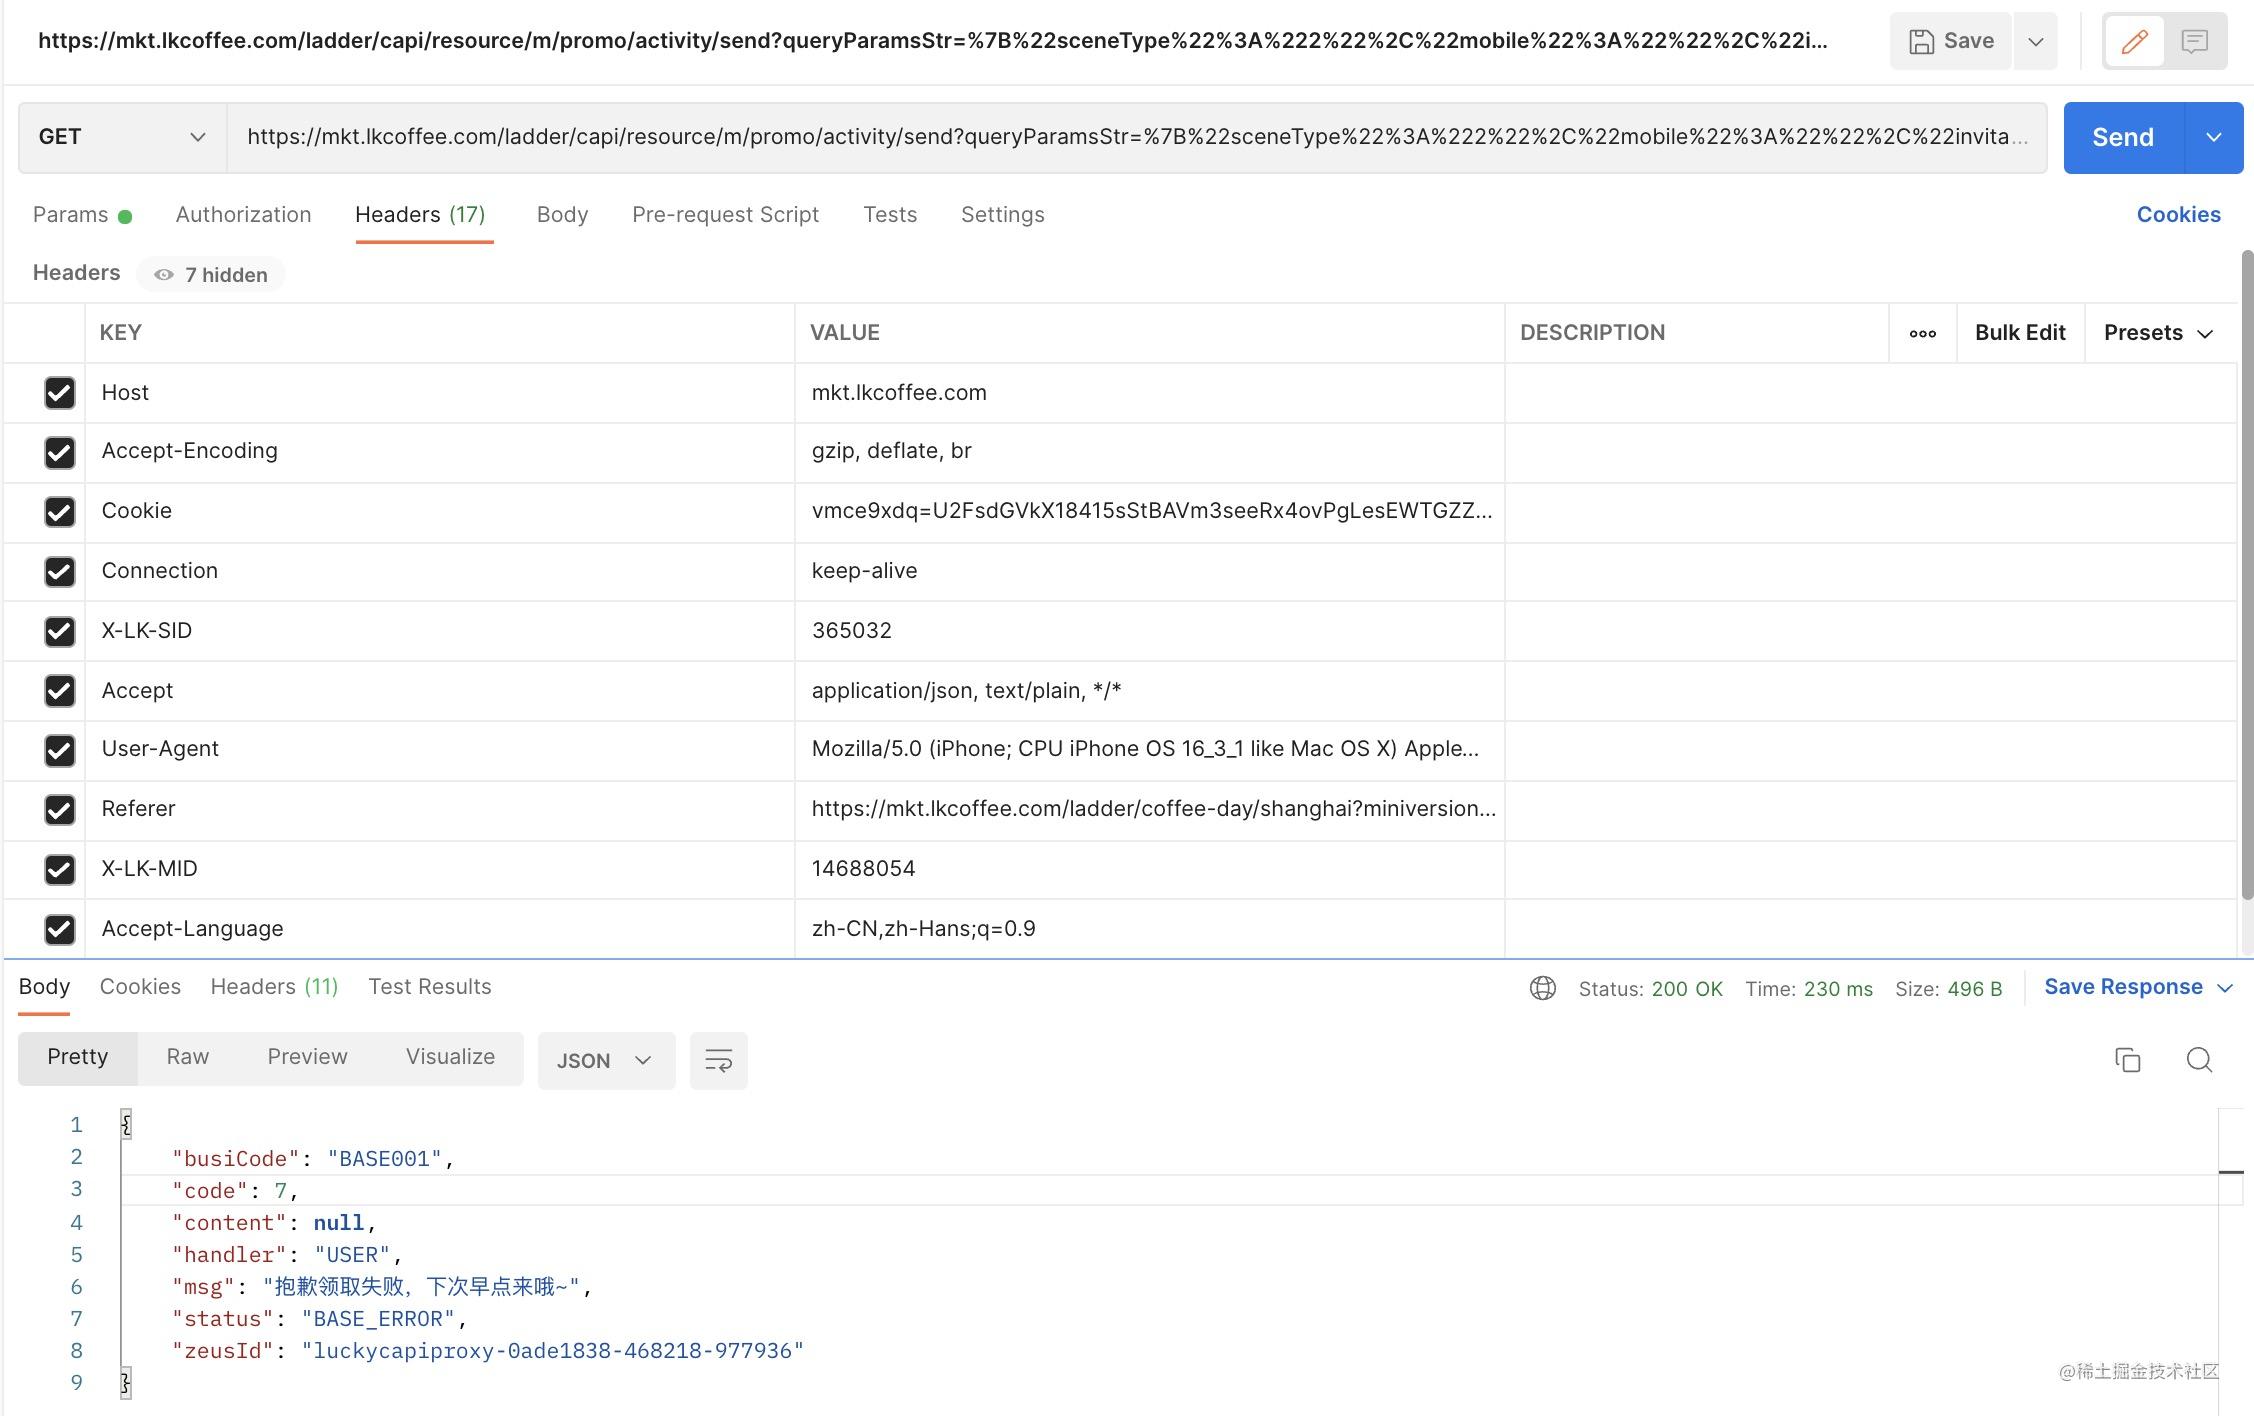Screen dimensions: 2254x1416
Task: Click the pencil edit icon
Action: 2134,41
